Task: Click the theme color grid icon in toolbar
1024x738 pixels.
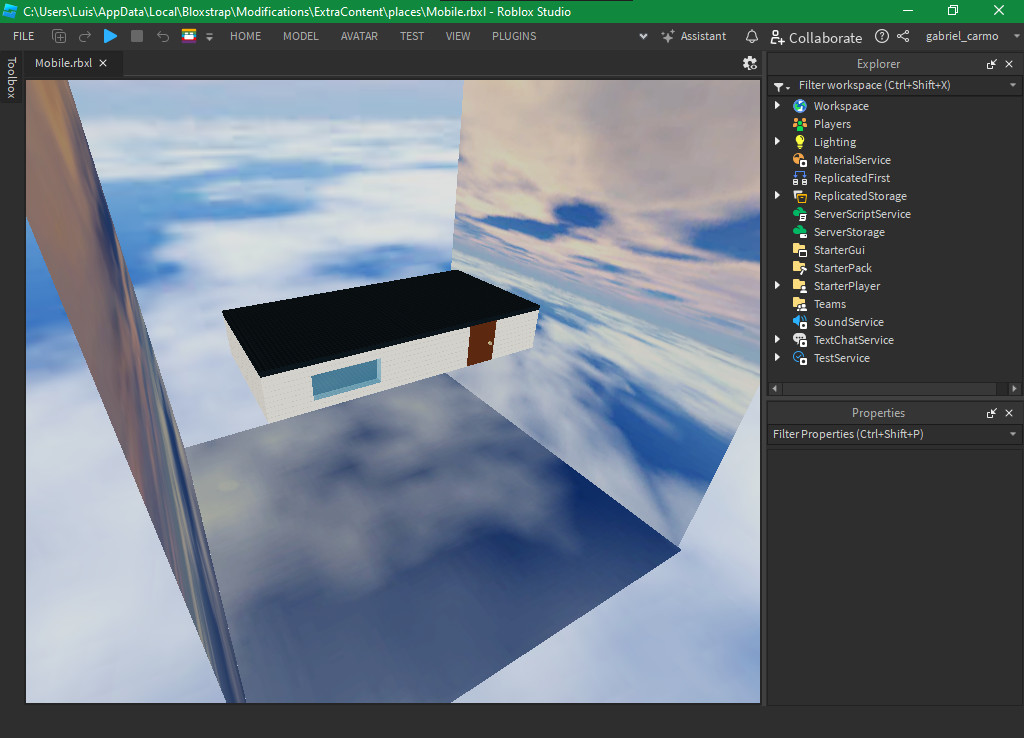Action: [x=188, y=36]
